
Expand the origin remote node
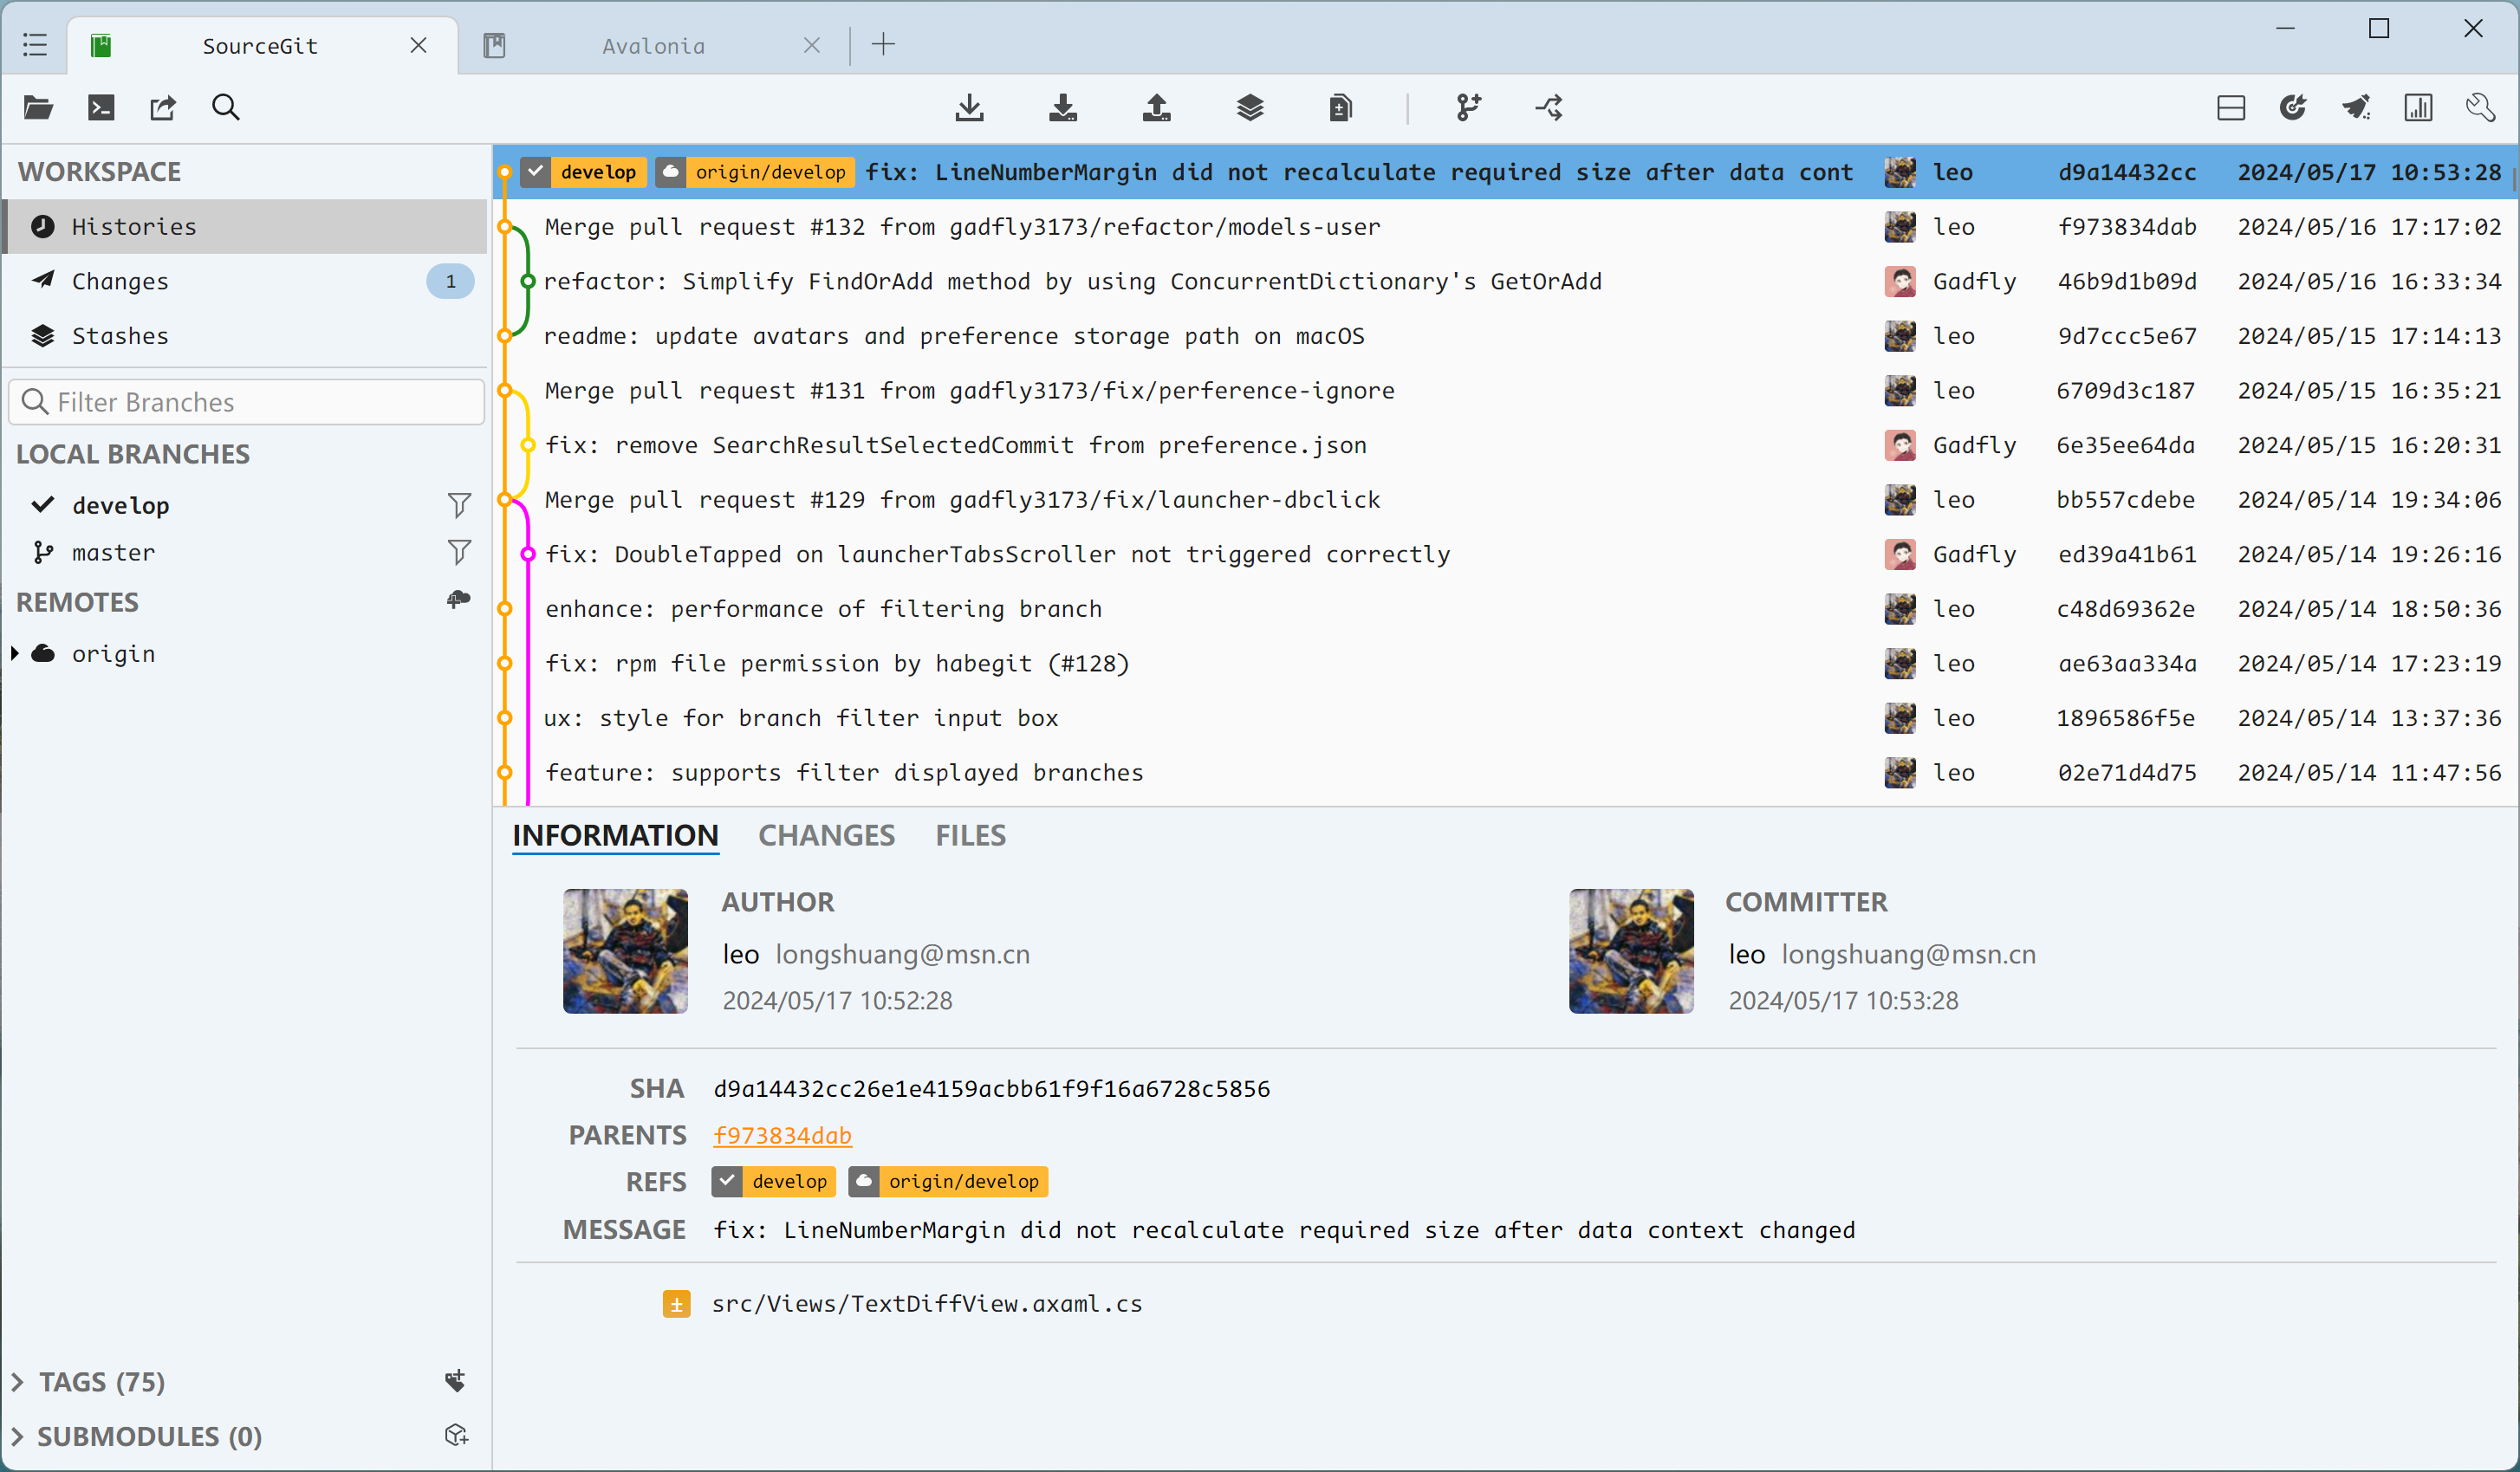tap(15, 653)
